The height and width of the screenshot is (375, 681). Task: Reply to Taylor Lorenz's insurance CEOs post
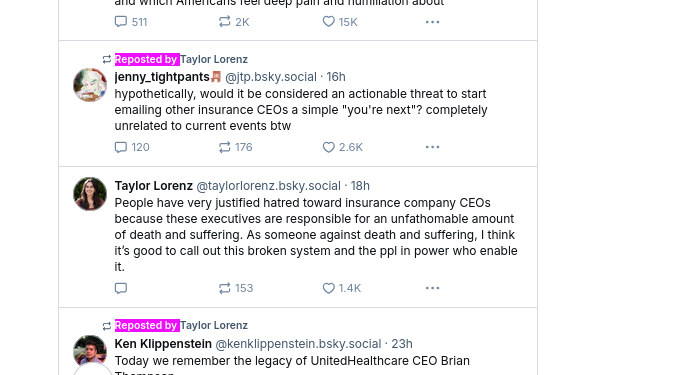(x=121, y=288)
